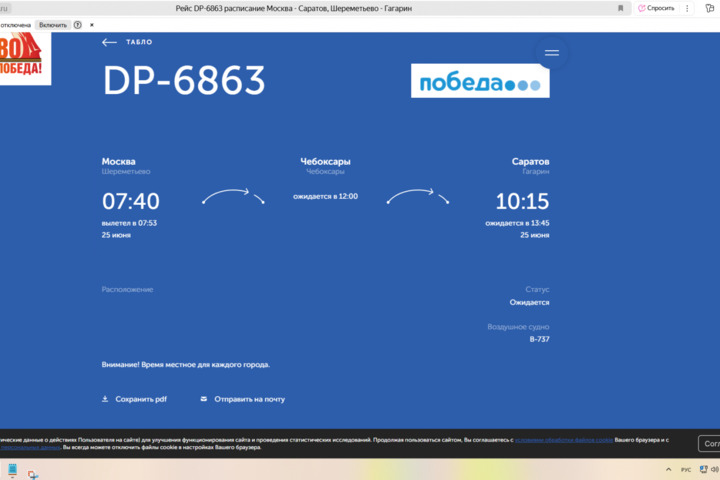Click the Москва departure city name
This screenshot has width=720, height=480.
click(x=118, y=162)
